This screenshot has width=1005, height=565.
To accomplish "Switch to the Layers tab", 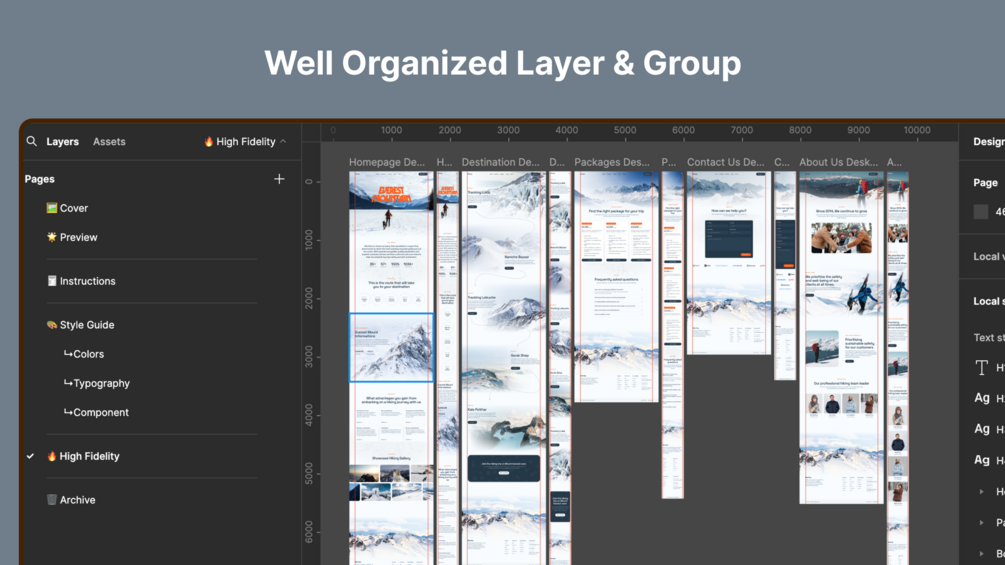I will (62, 142).
